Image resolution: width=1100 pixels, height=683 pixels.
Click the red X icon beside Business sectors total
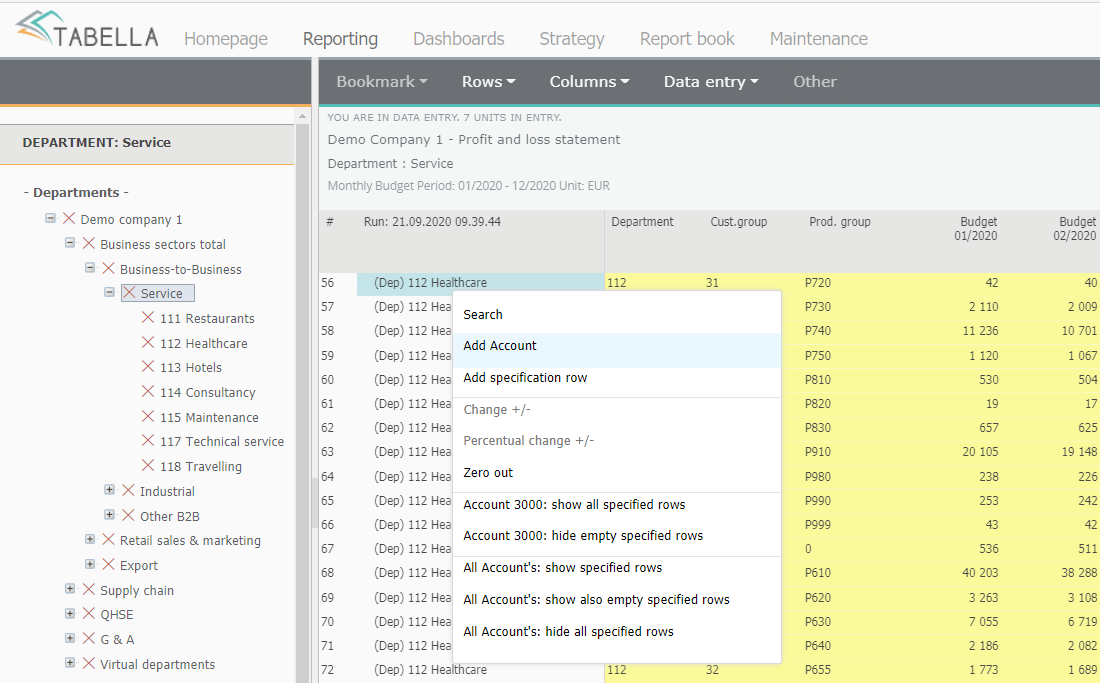tap(88, 243)
